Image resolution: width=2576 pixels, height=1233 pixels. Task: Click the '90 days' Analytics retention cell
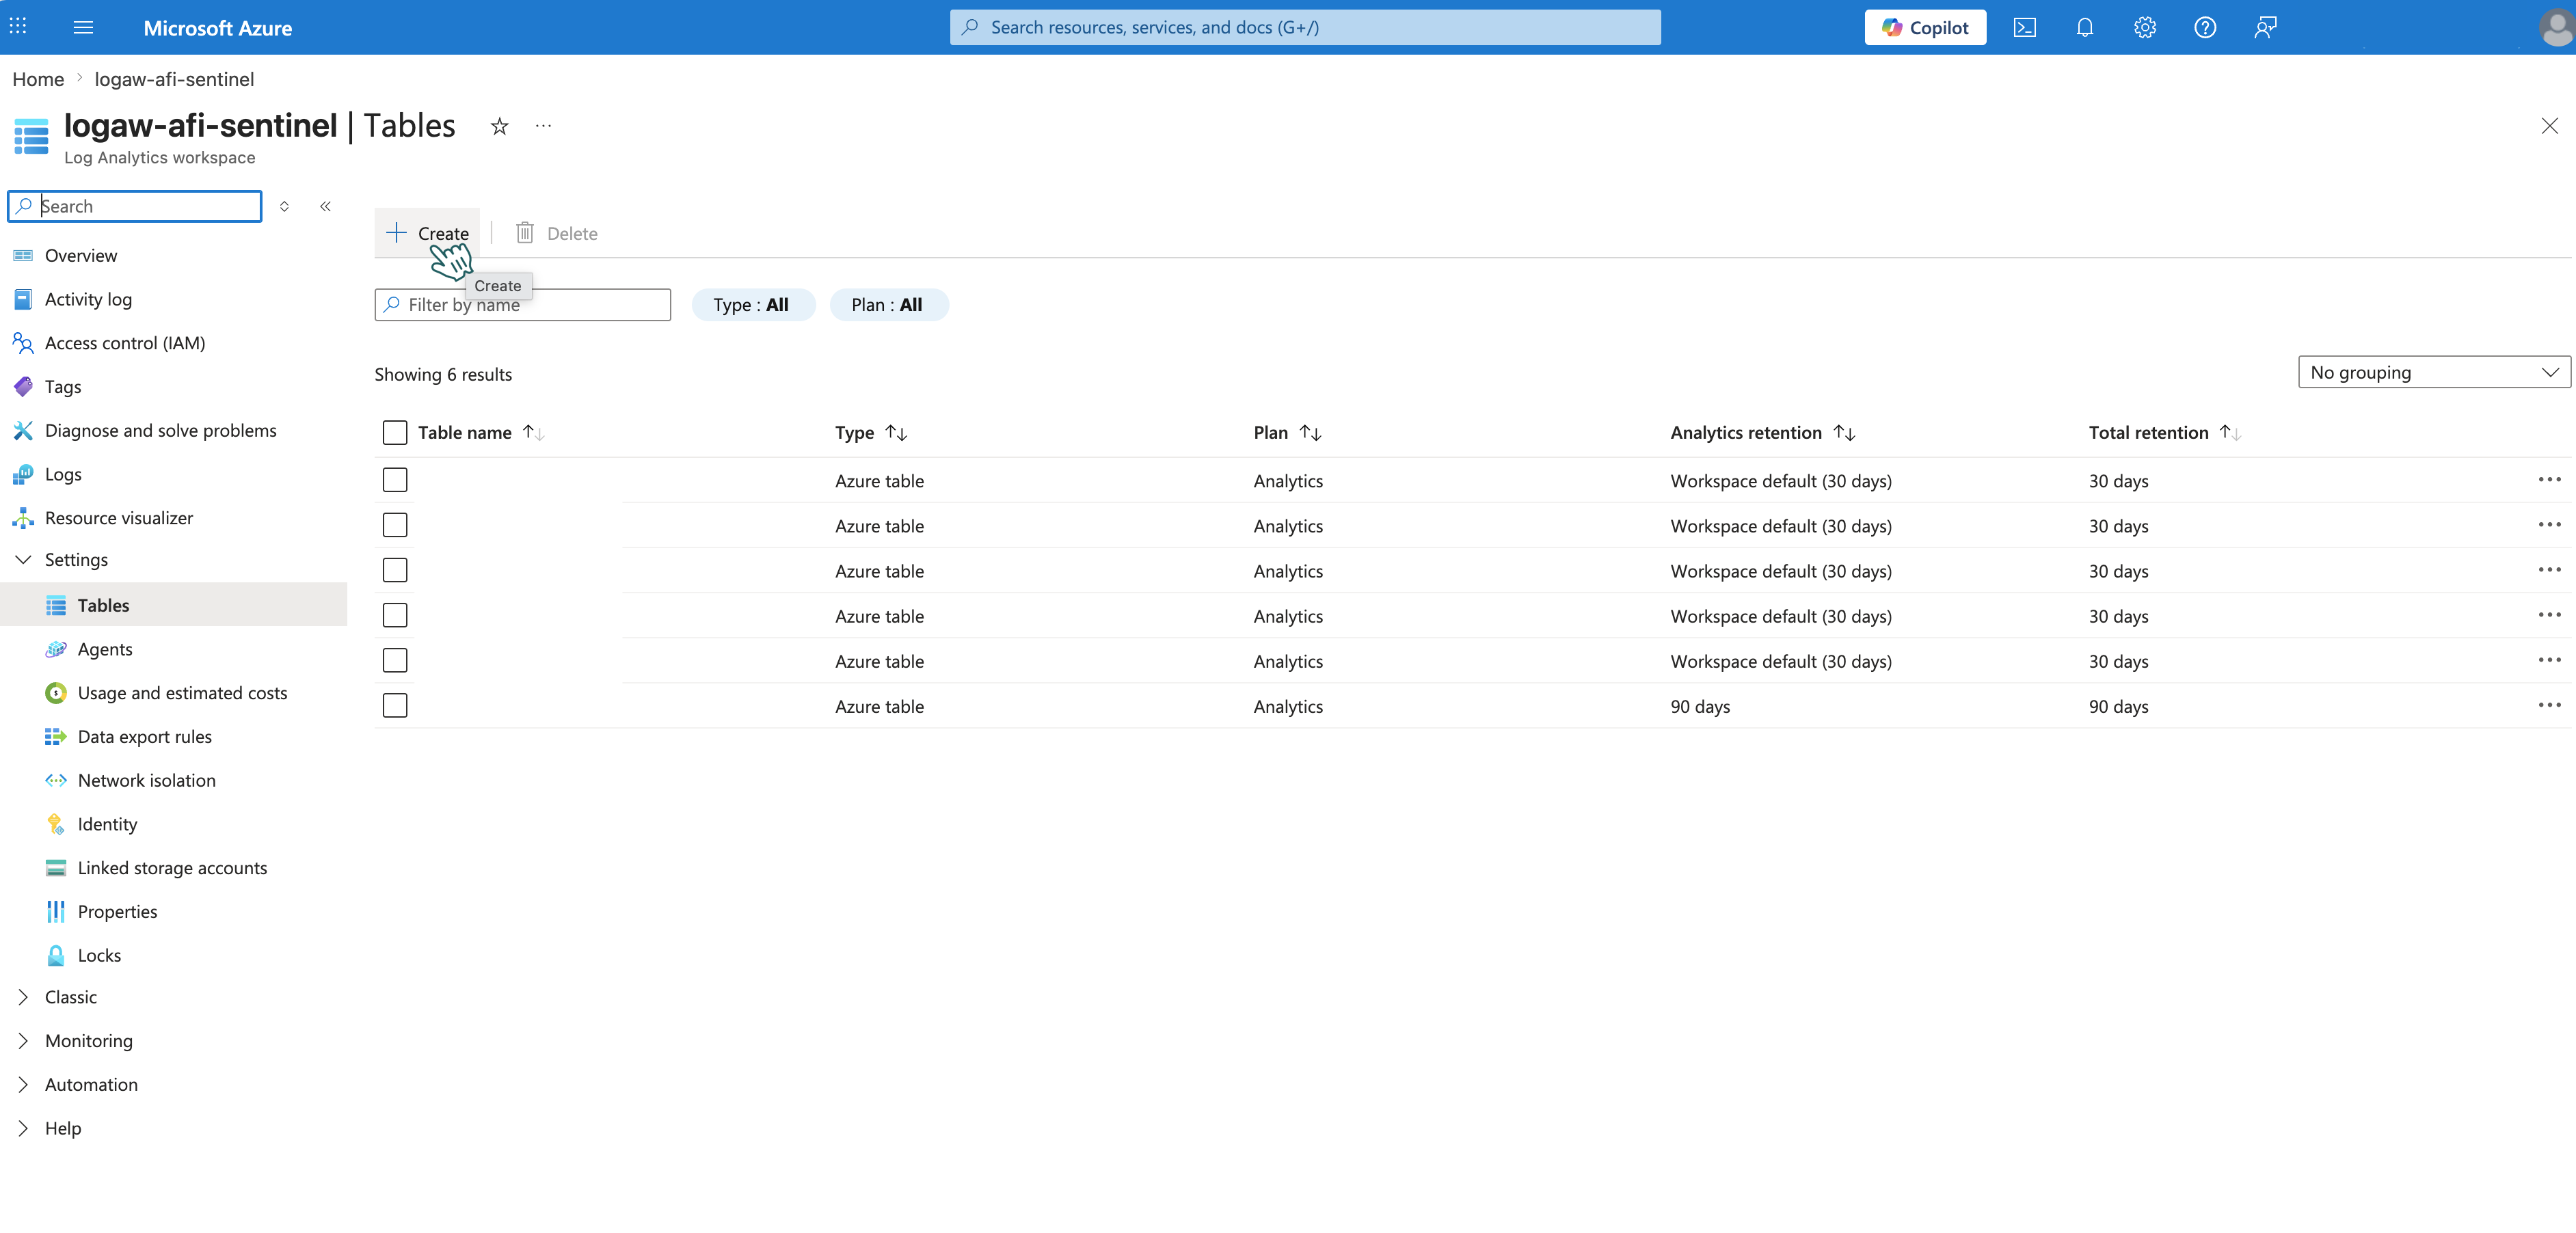point(1700,707)
